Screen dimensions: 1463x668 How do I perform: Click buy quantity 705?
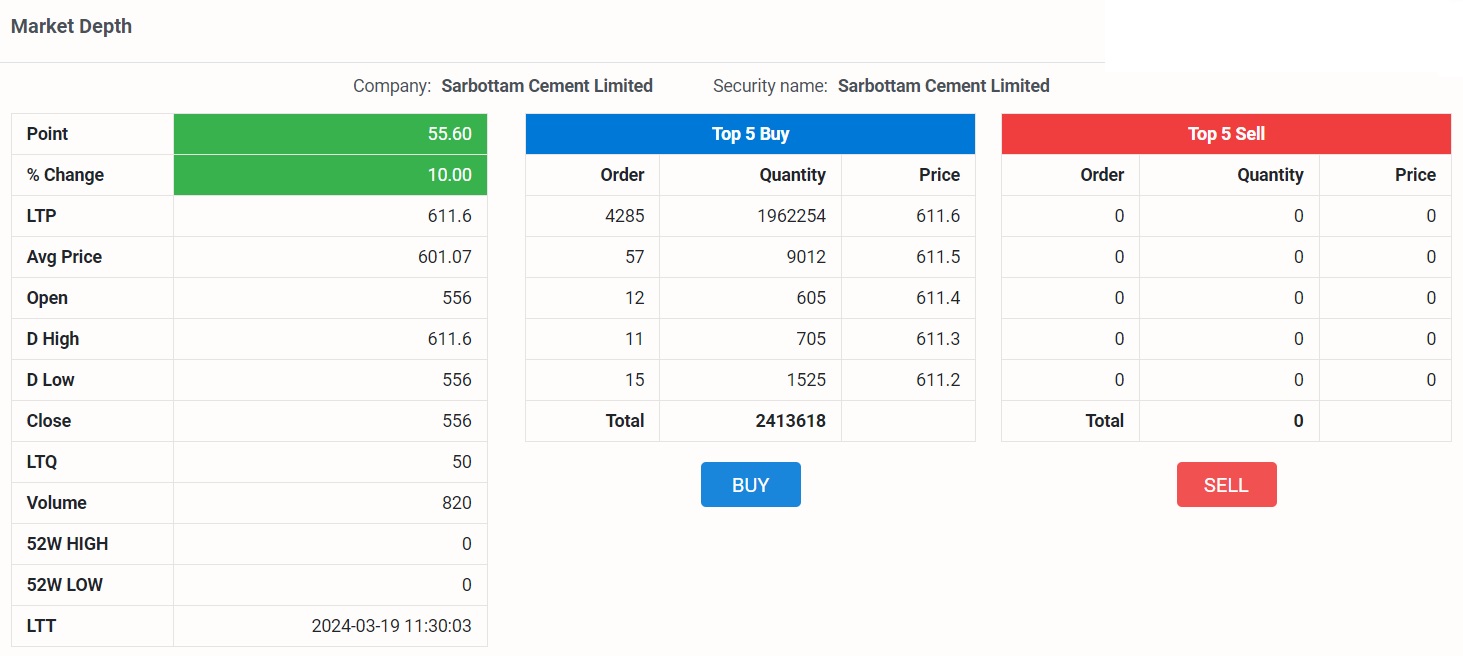[x=811, y=339]
